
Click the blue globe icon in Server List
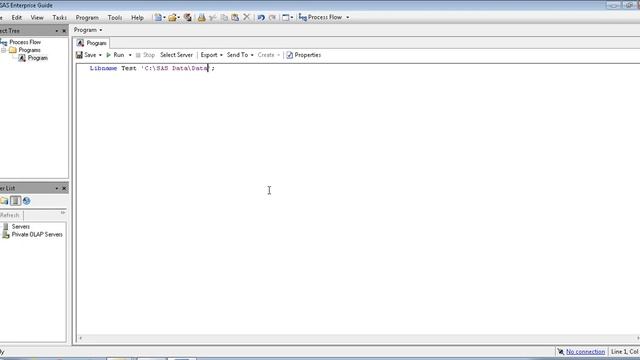coord(27,201)
